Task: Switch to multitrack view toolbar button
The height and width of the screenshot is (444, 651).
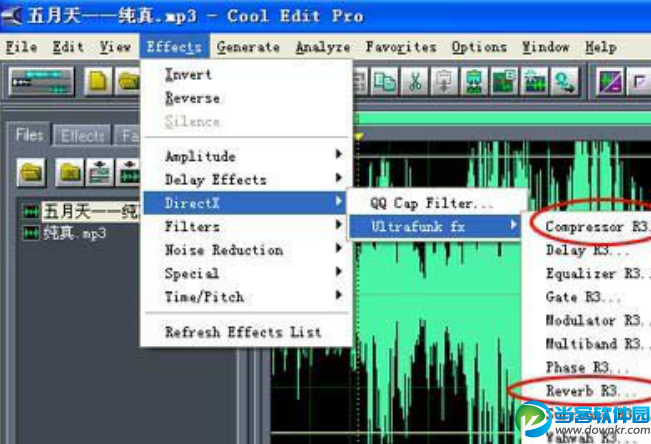Action: (x=41, y=81)
